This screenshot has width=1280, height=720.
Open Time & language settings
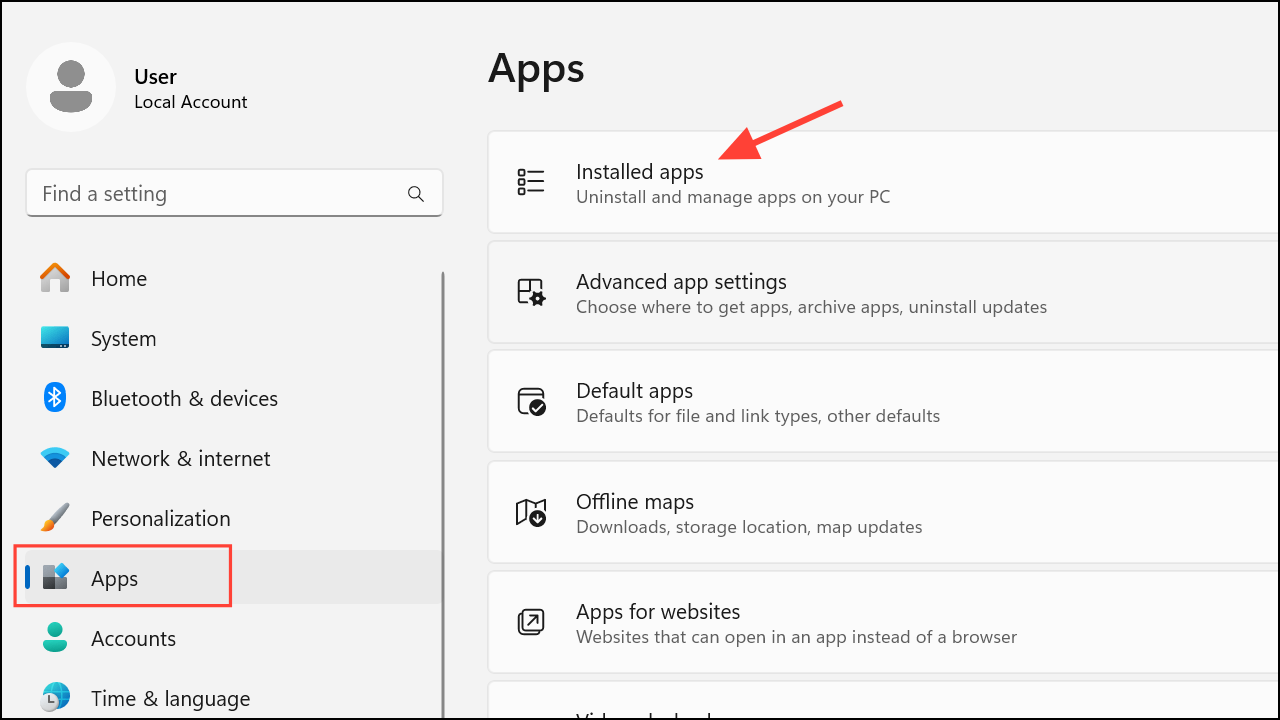170,698
